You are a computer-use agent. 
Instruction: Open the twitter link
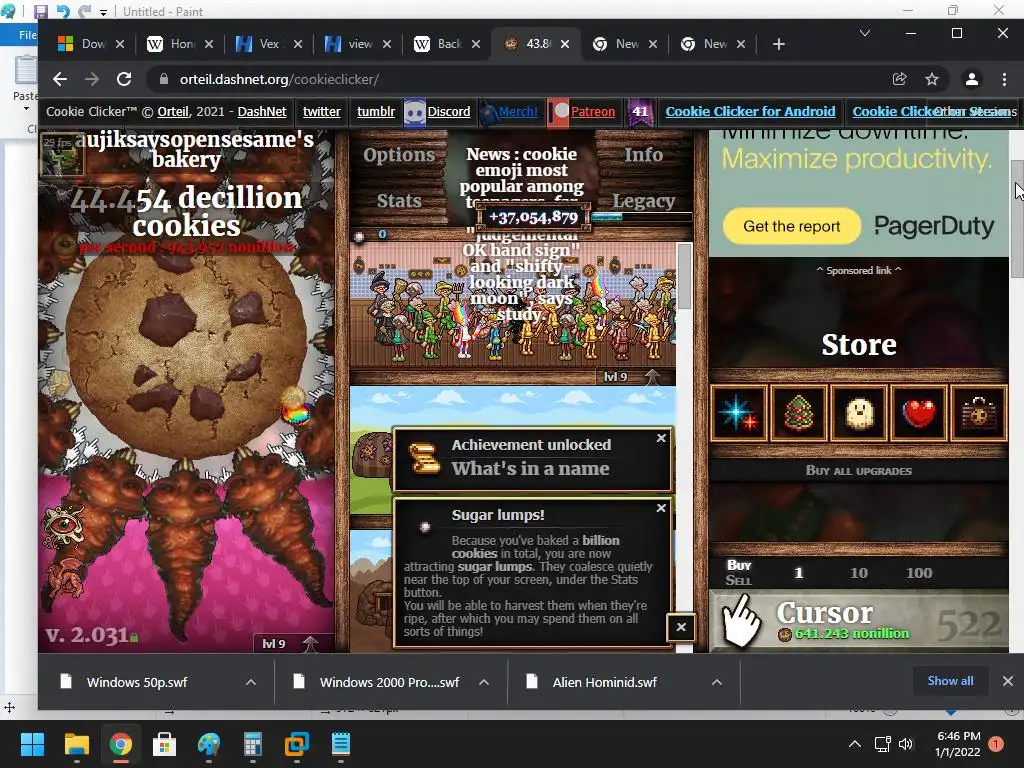click(321, 112)
